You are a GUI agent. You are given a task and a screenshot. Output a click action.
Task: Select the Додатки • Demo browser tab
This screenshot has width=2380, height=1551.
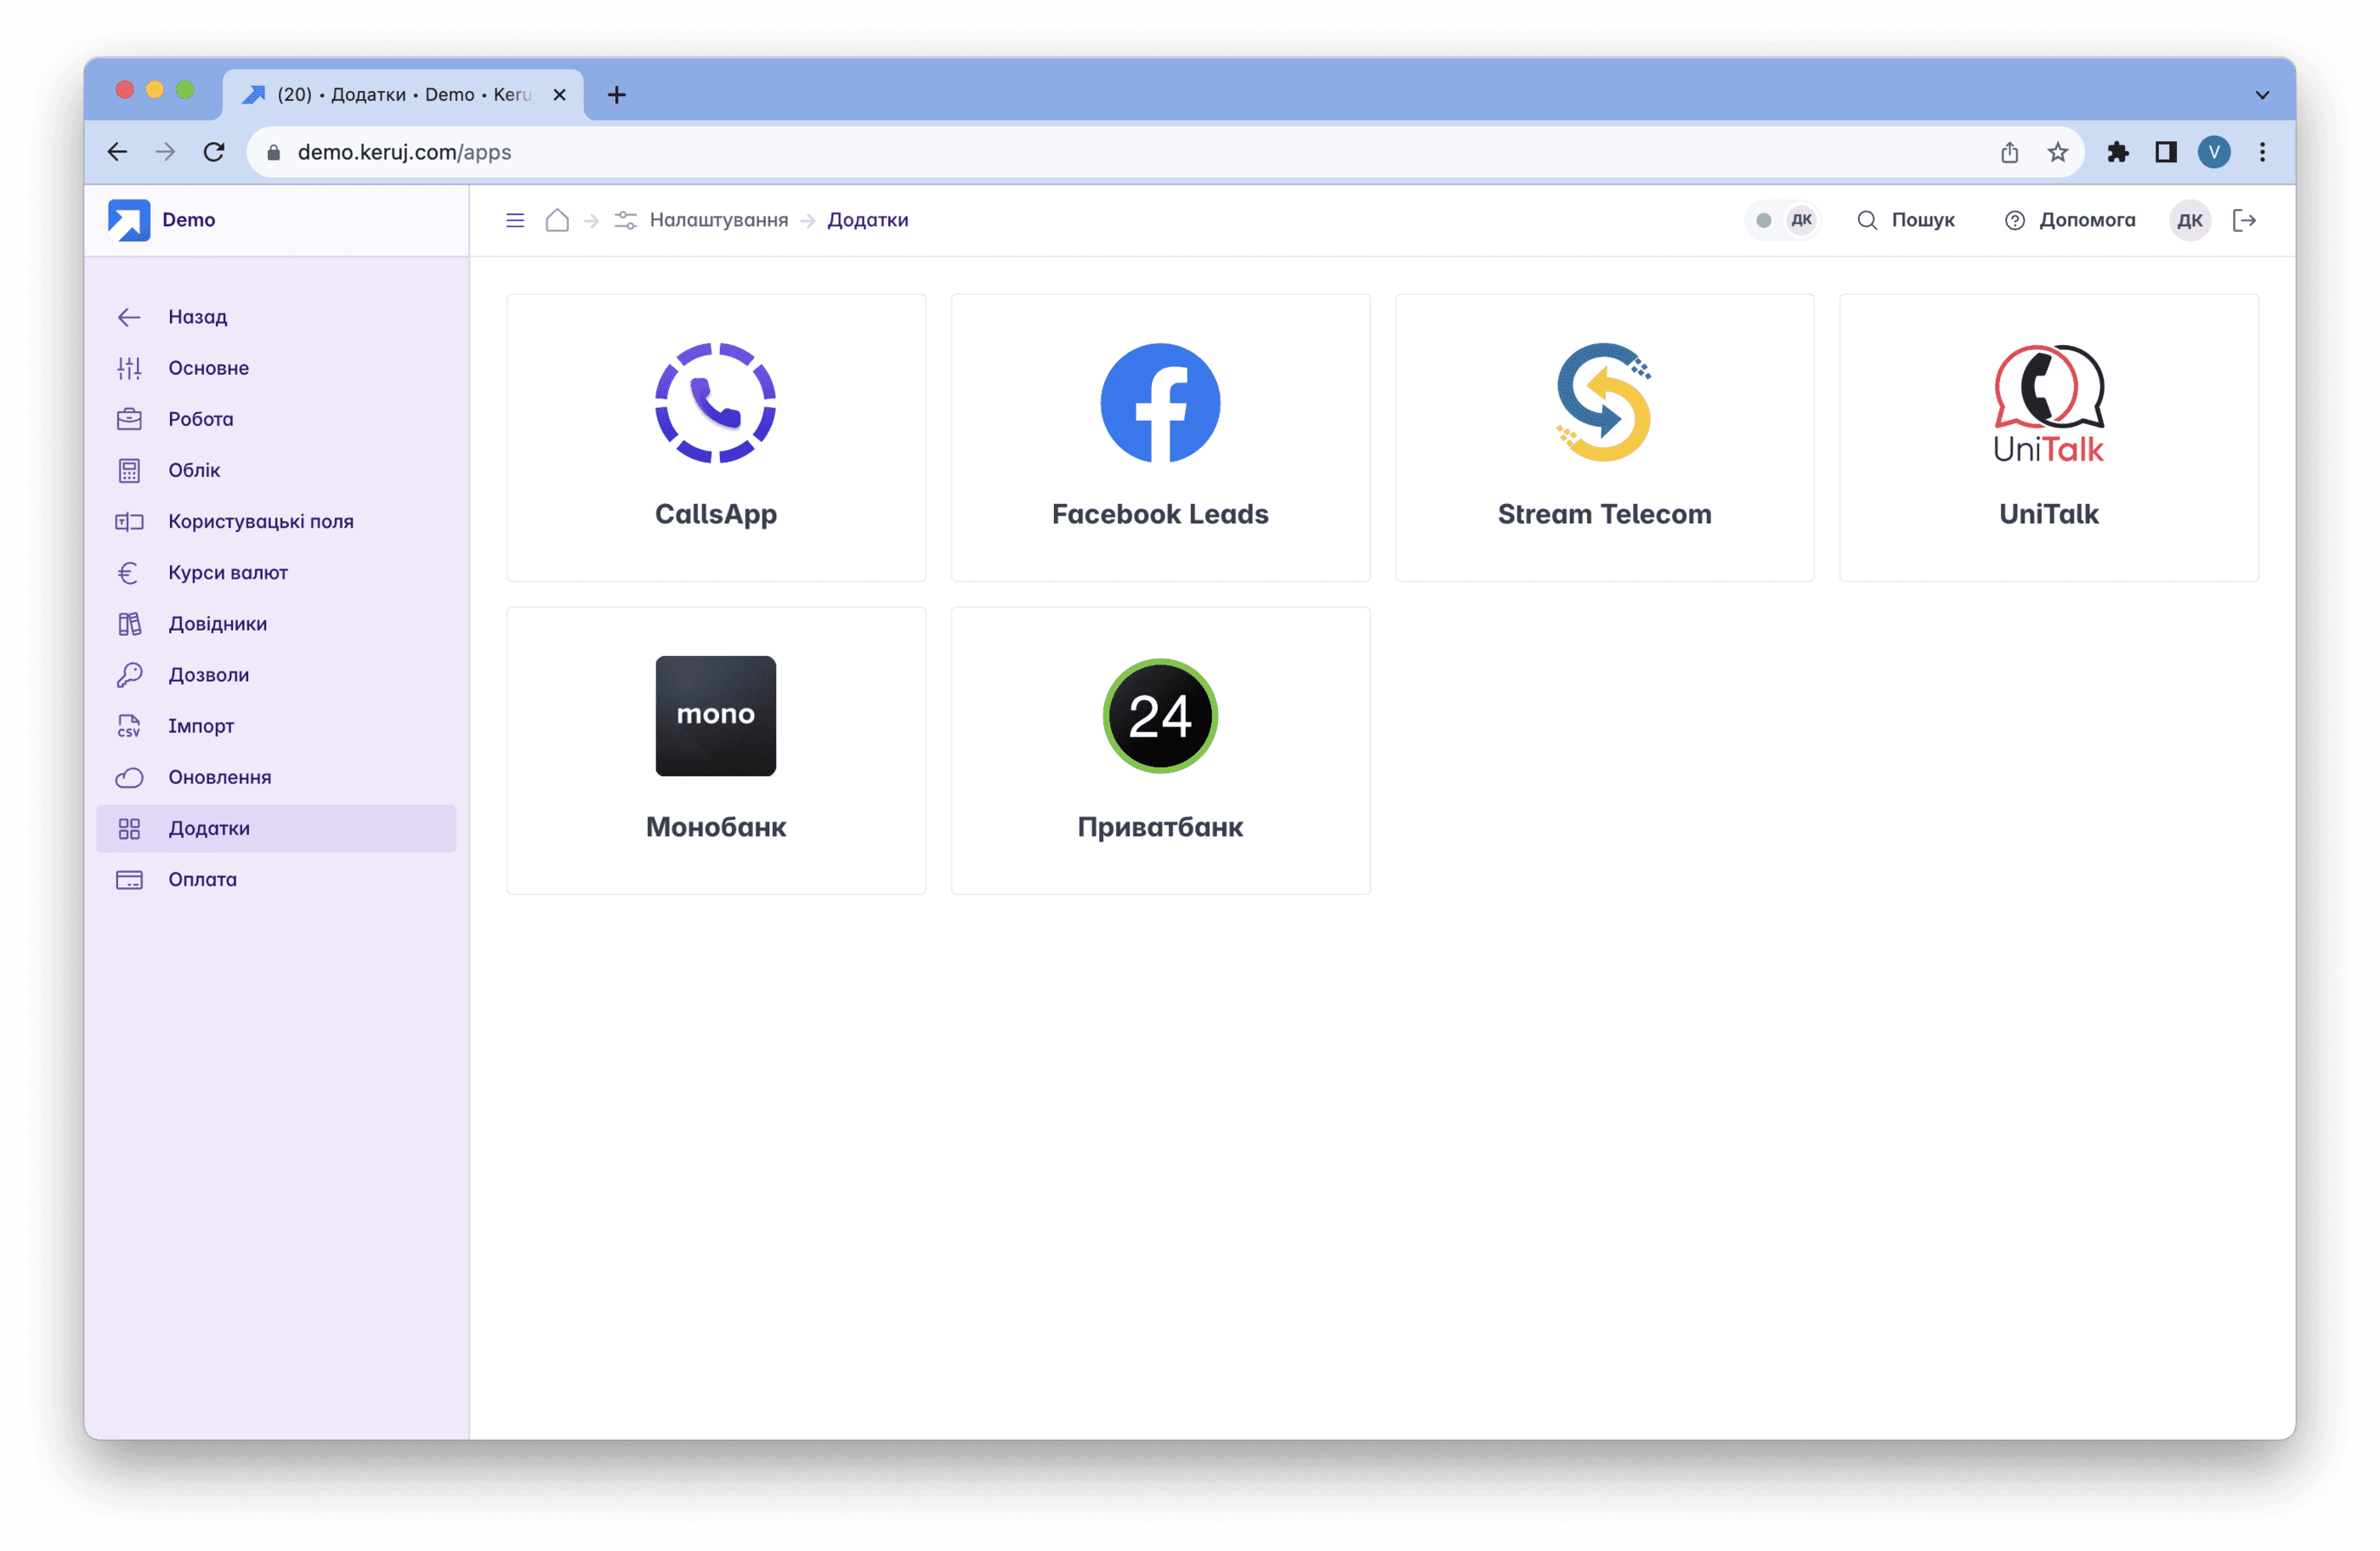click(x=403, y=95)
